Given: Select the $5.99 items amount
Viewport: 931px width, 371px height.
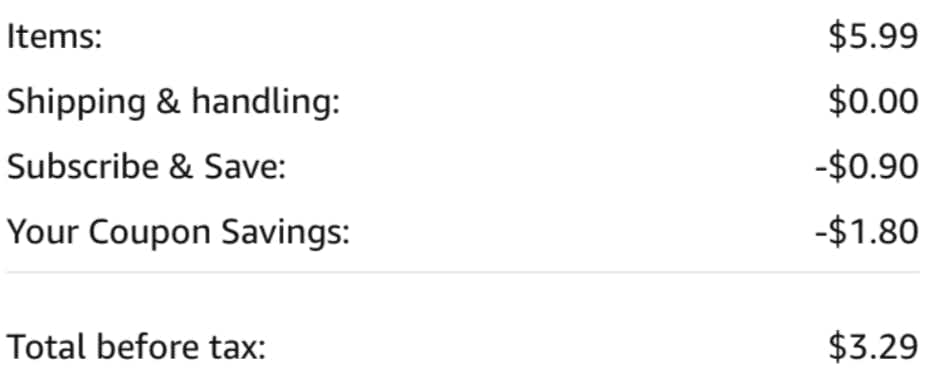Looking at the screenshot, I should (874, 37).
